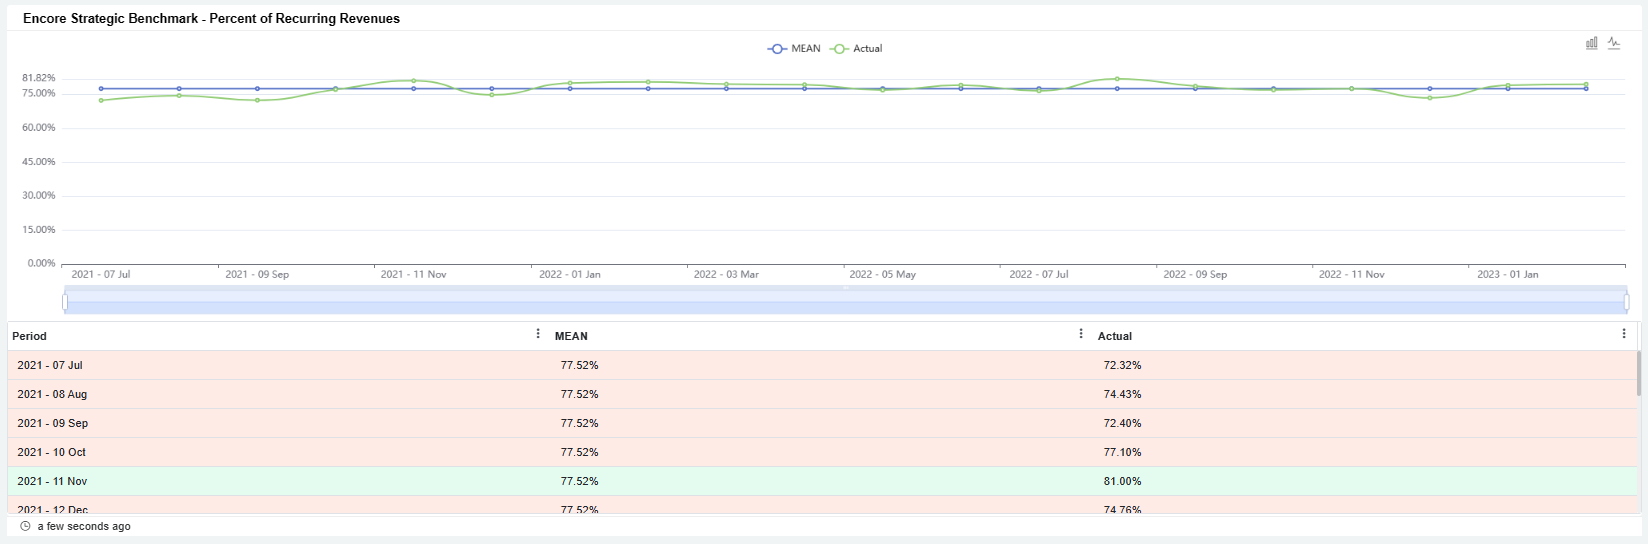The width and height of the screenshot is (1648, 544).
Task: Click the left handle of the zoom slider
Action: click(65, 302)
